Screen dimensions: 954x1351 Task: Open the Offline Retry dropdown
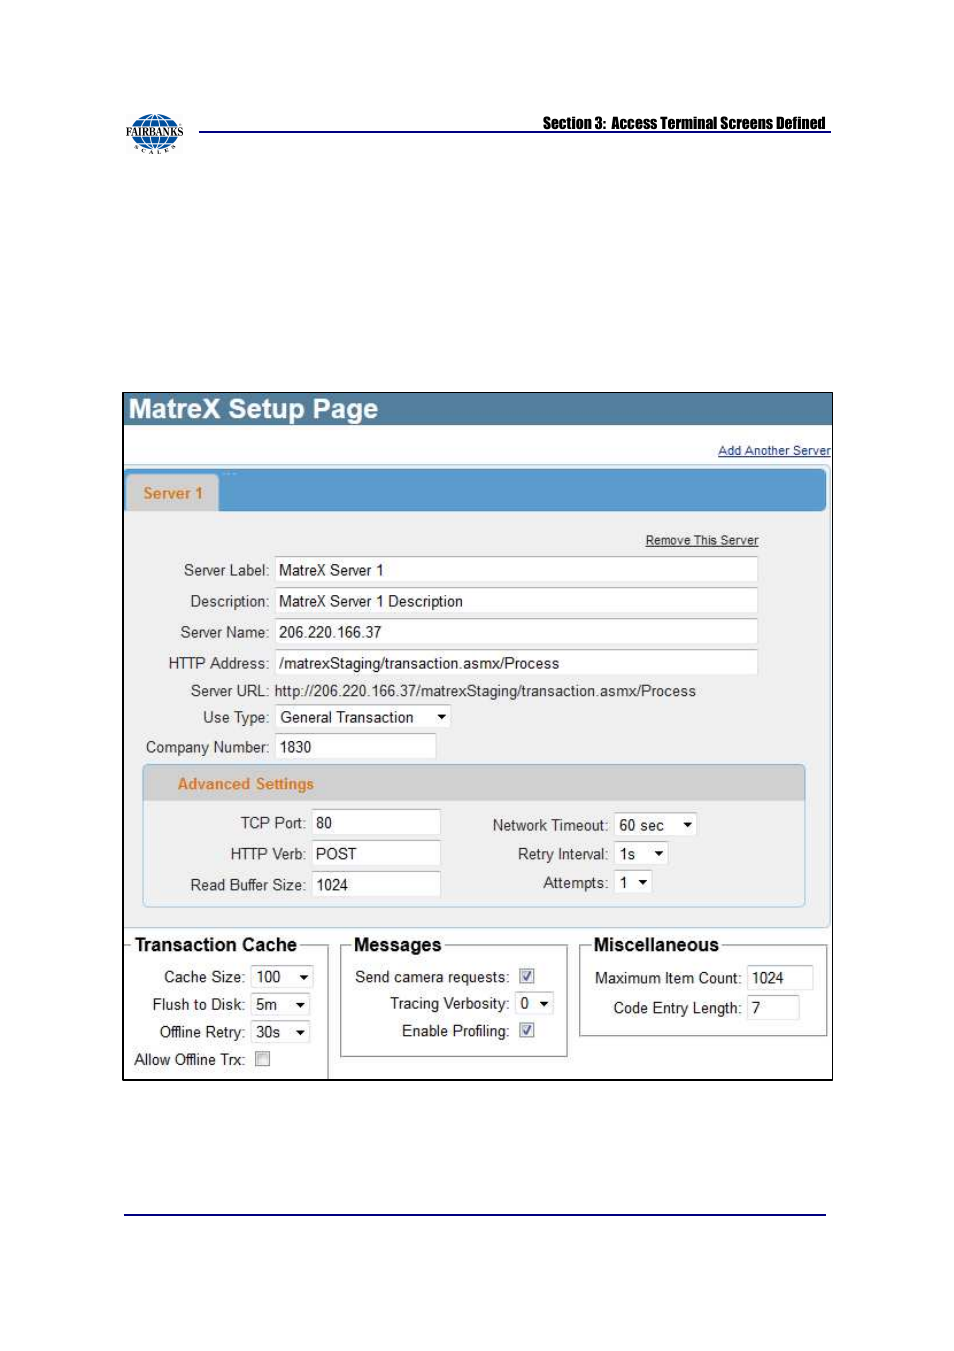coord(281,1032)
